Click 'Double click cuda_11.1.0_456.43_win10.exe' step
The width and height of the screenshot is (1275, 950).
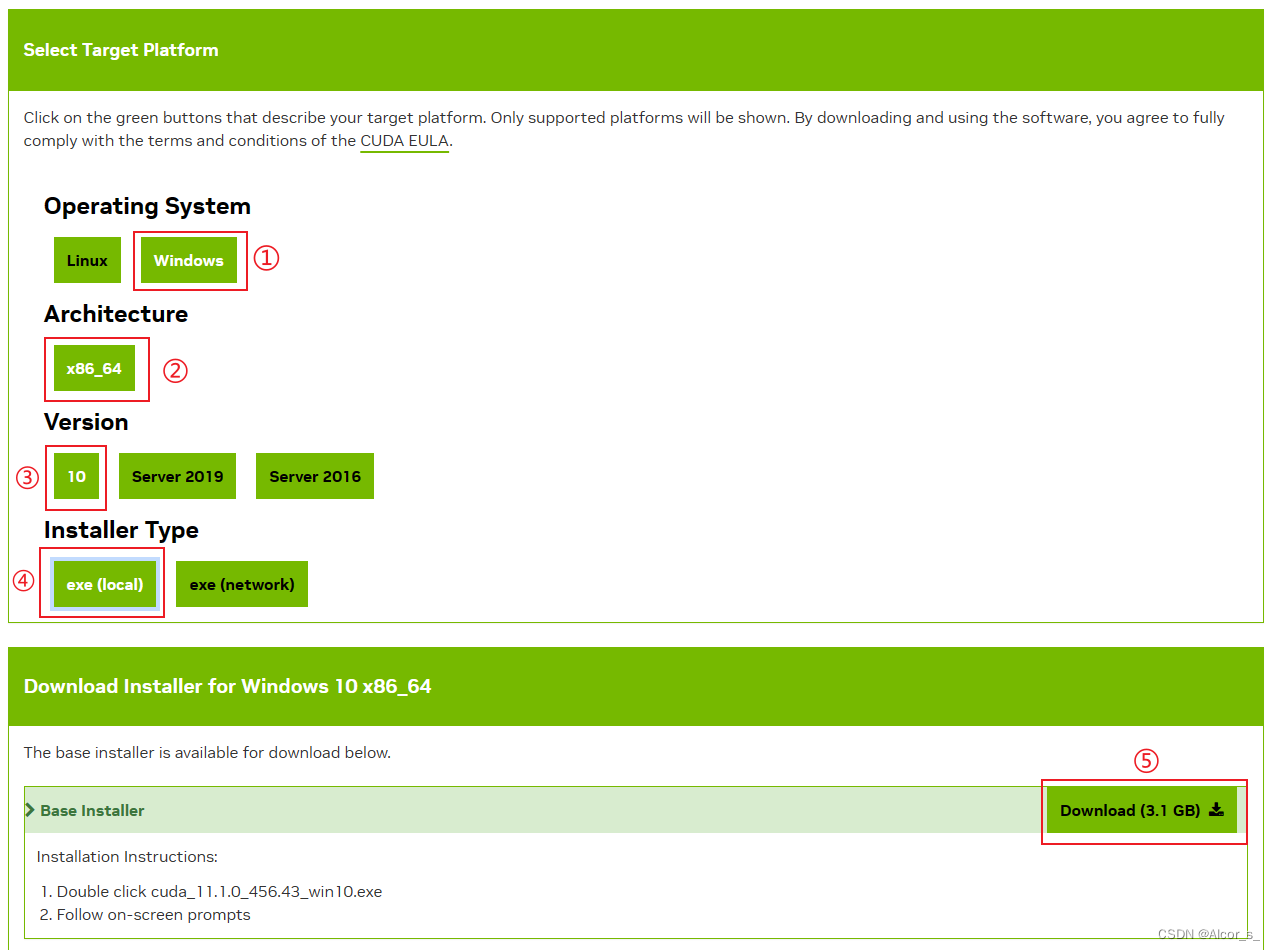(219, 891)
